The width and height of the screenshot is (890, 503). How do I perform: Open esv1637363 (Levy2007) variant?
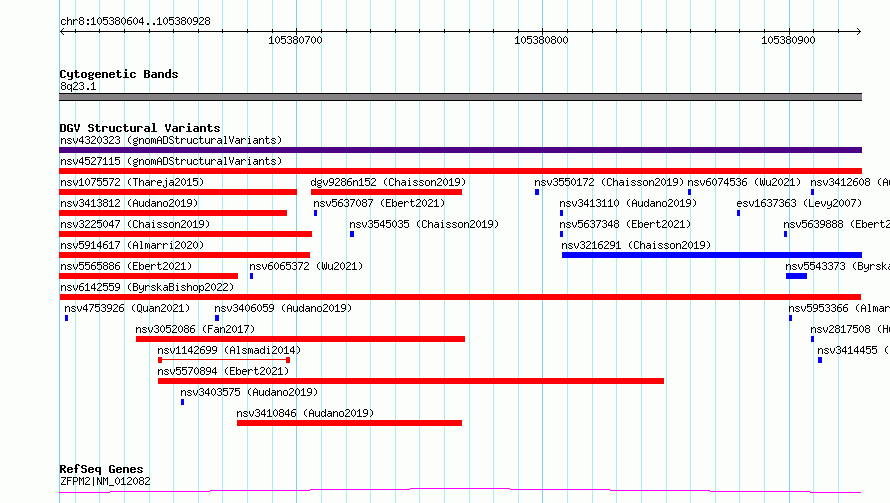799,203
